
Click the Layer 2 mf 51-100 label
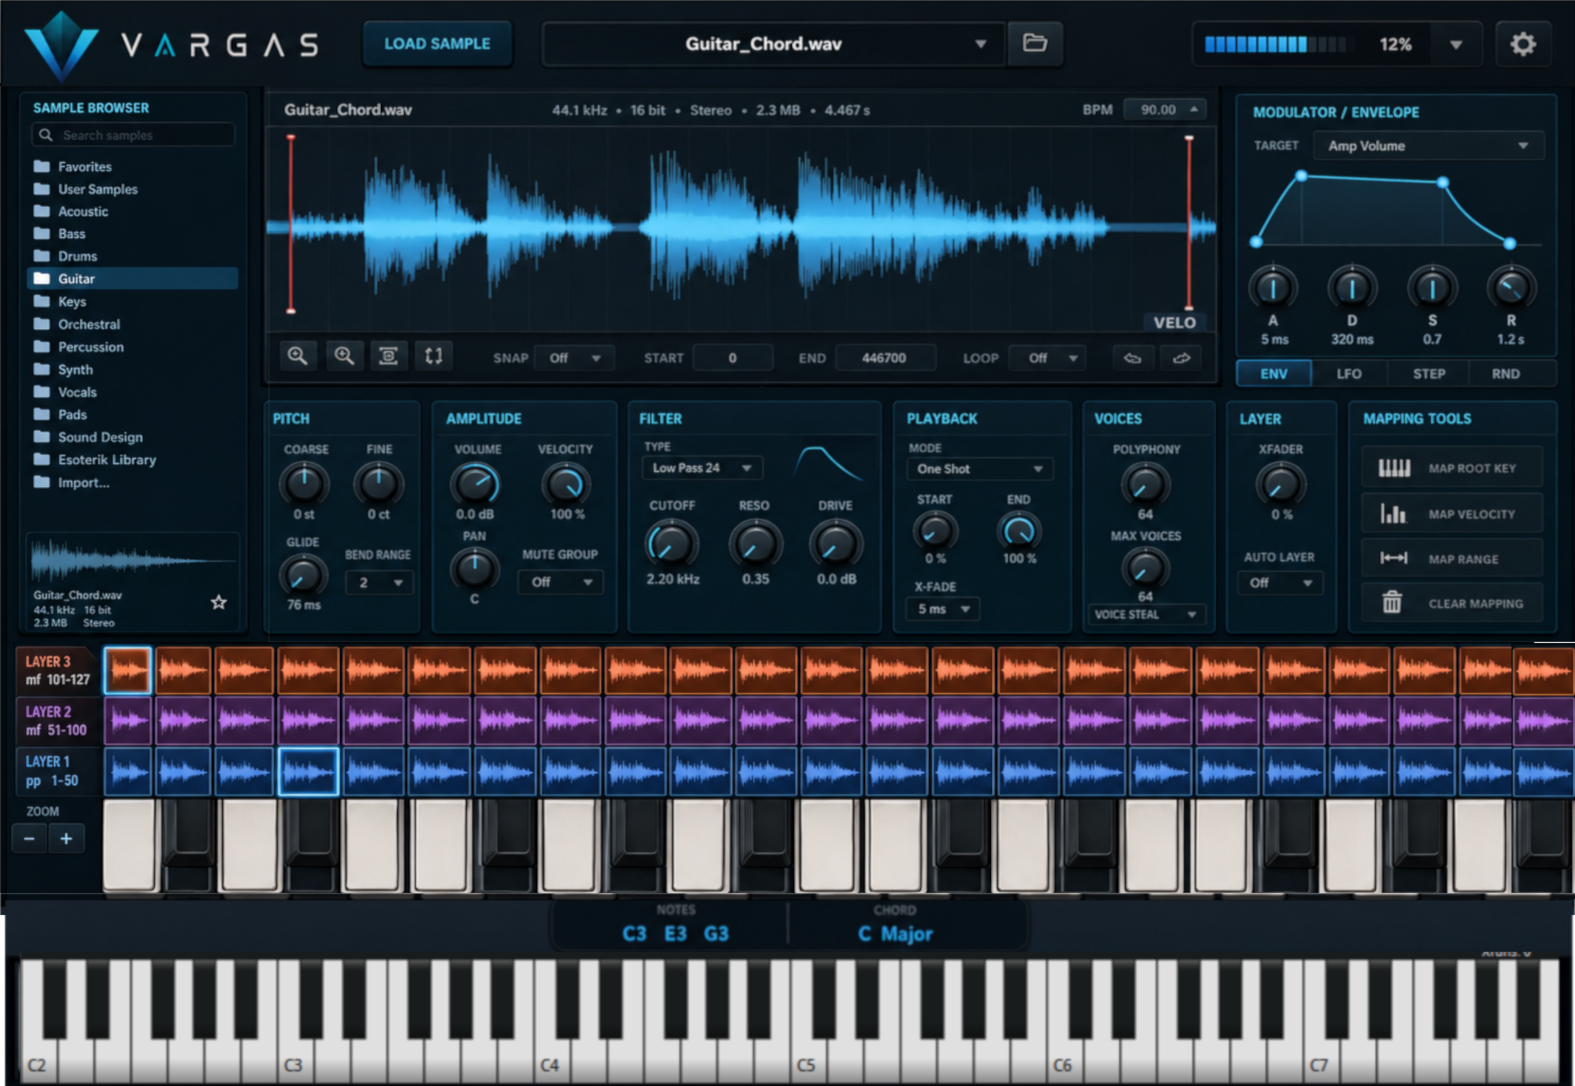click(57, 720)
